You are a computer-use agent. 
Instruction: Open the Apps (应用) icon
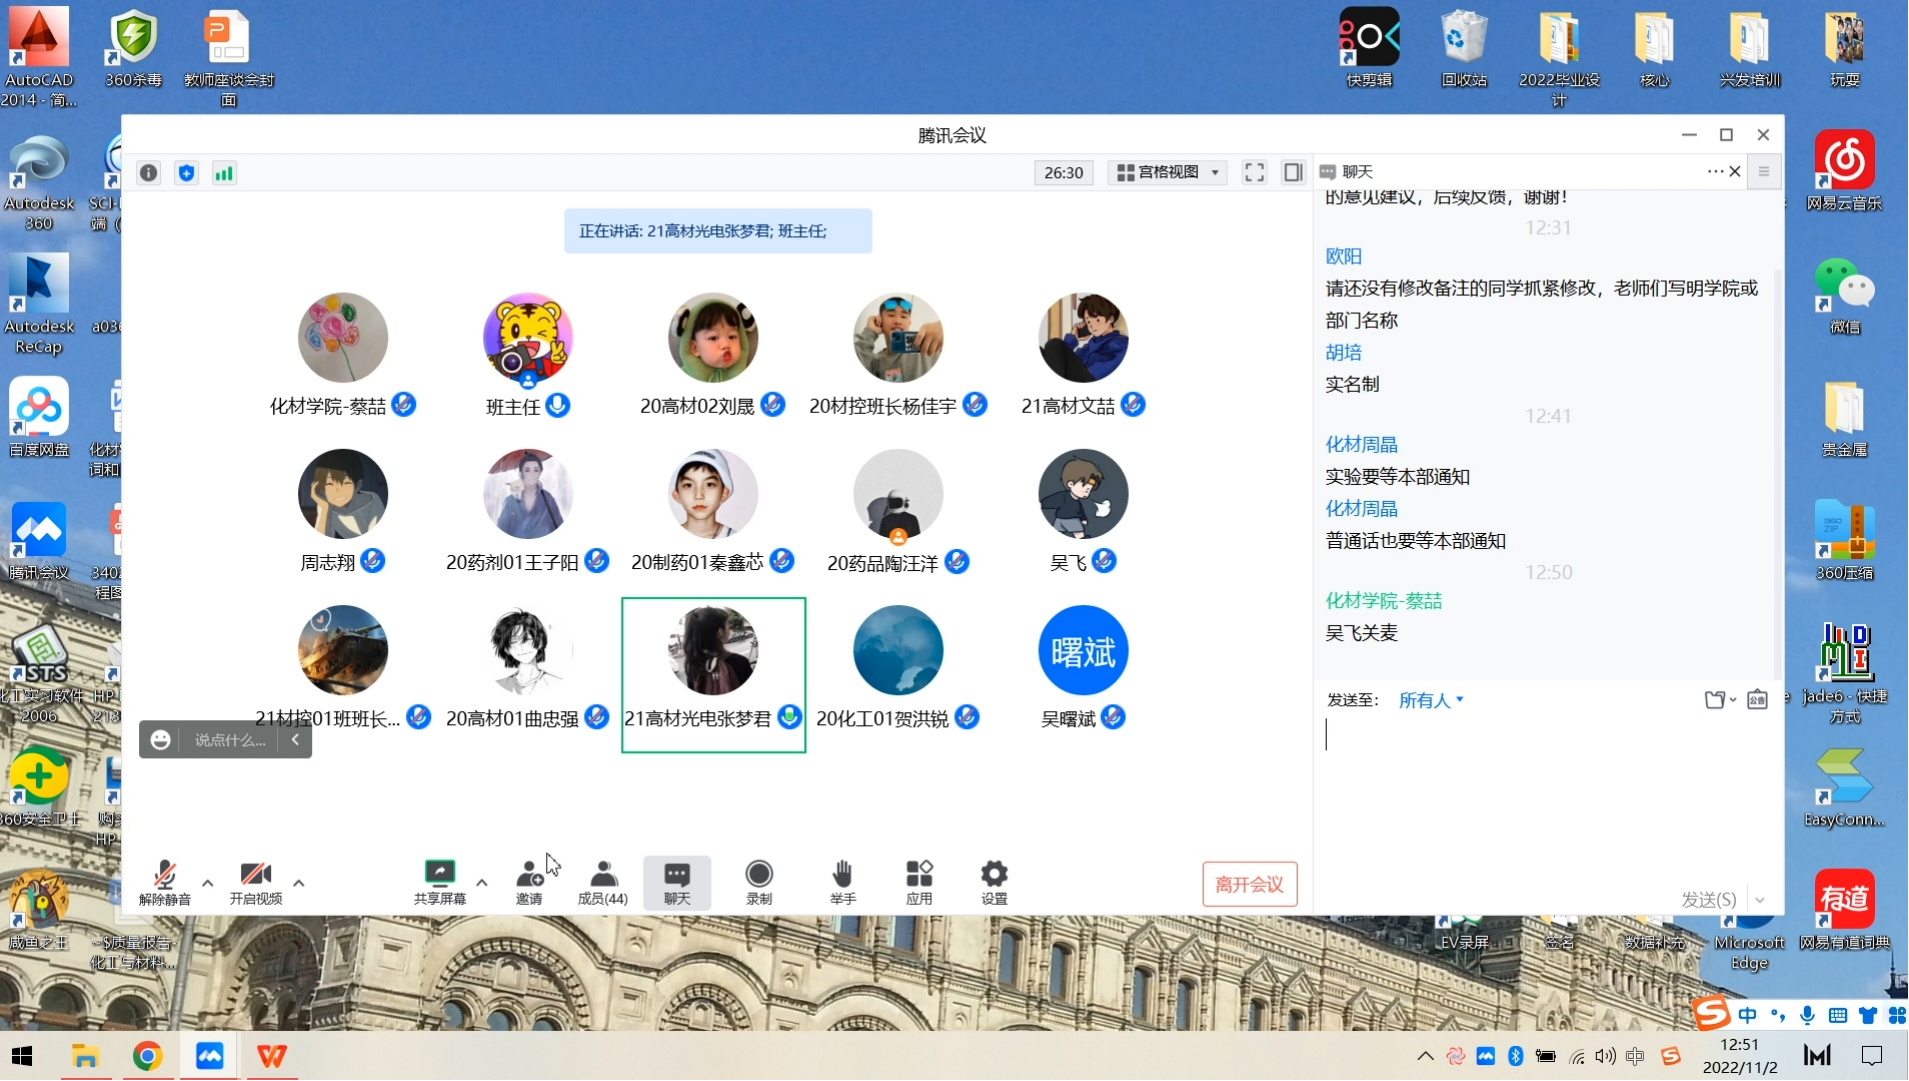[919, 881]
